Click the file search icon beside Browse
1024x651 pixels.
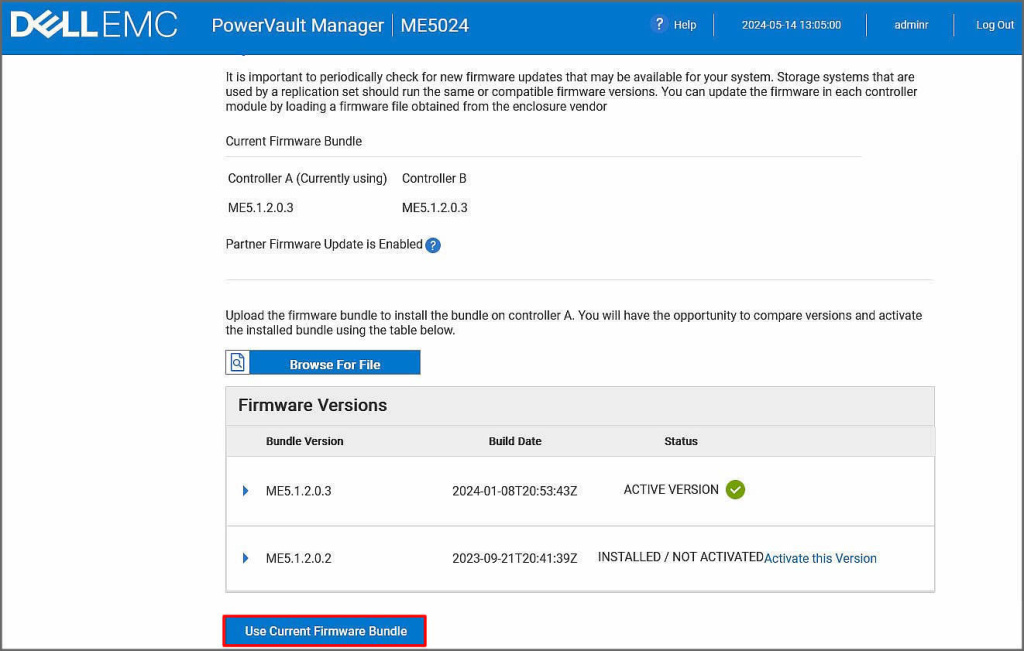[237, 363]
